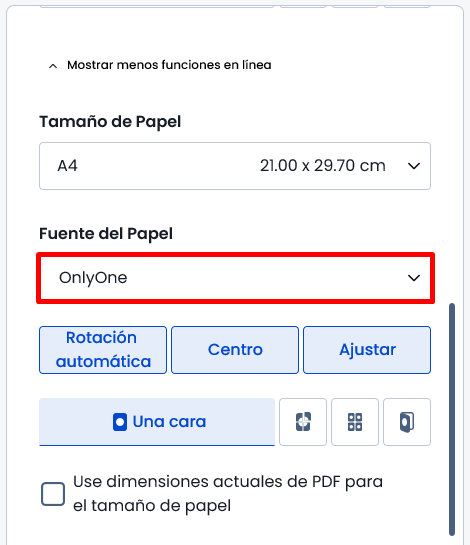Image resolution: width=470 pixels, height=545 pixels.
Task: Click the 21.00 x 29.70 cm size text
Action: (323, 166)
